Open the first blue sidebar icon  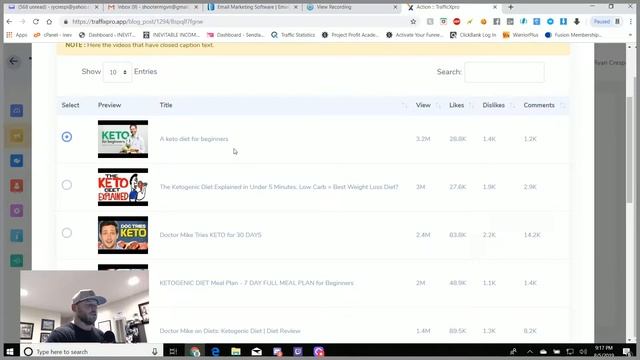pyautogui.click(x=17, y=111)
